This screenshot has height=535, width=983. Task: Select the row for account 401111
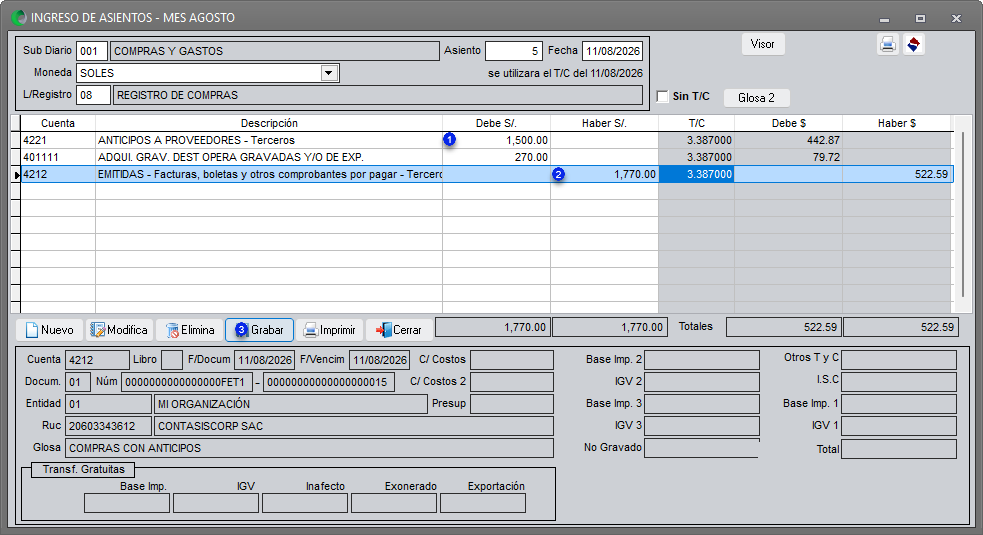pyautogui.click(x=486, y=157)
